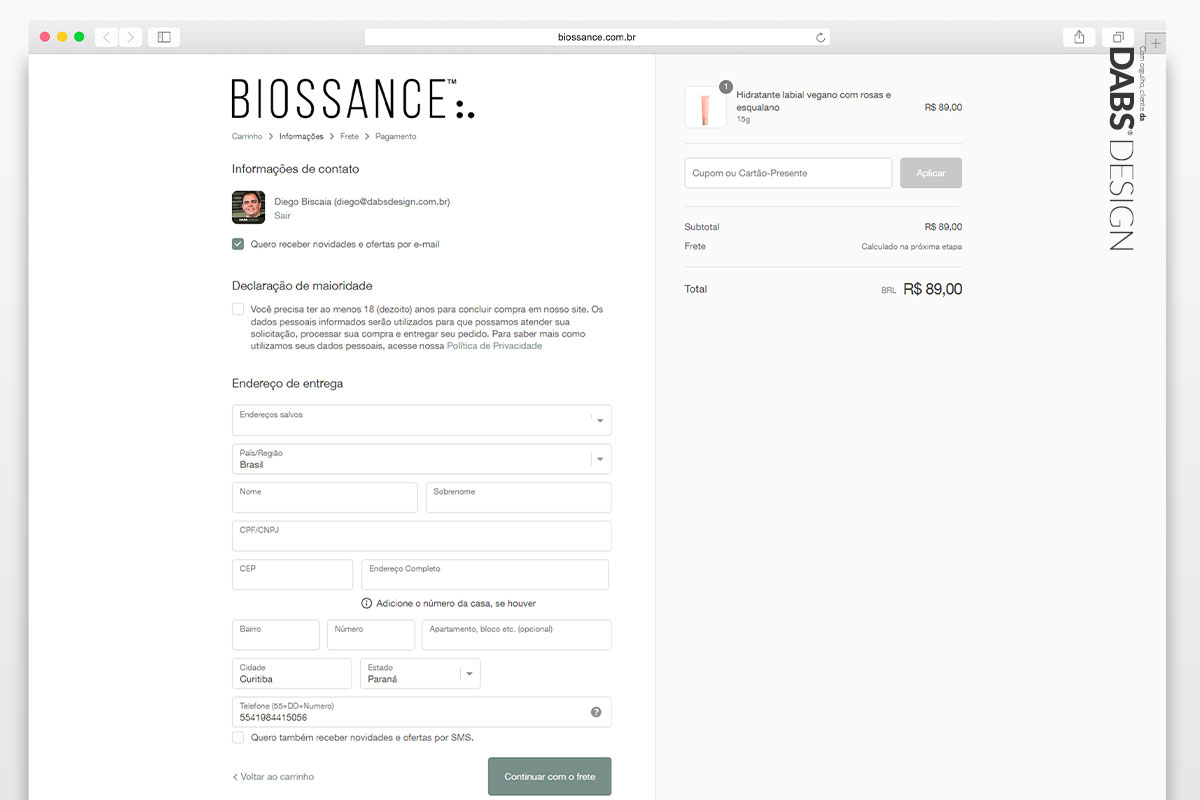Open new tab with plus icon
Image resolution: width=1200 pixels, height=800 pixels.
tap(1156, 44)
